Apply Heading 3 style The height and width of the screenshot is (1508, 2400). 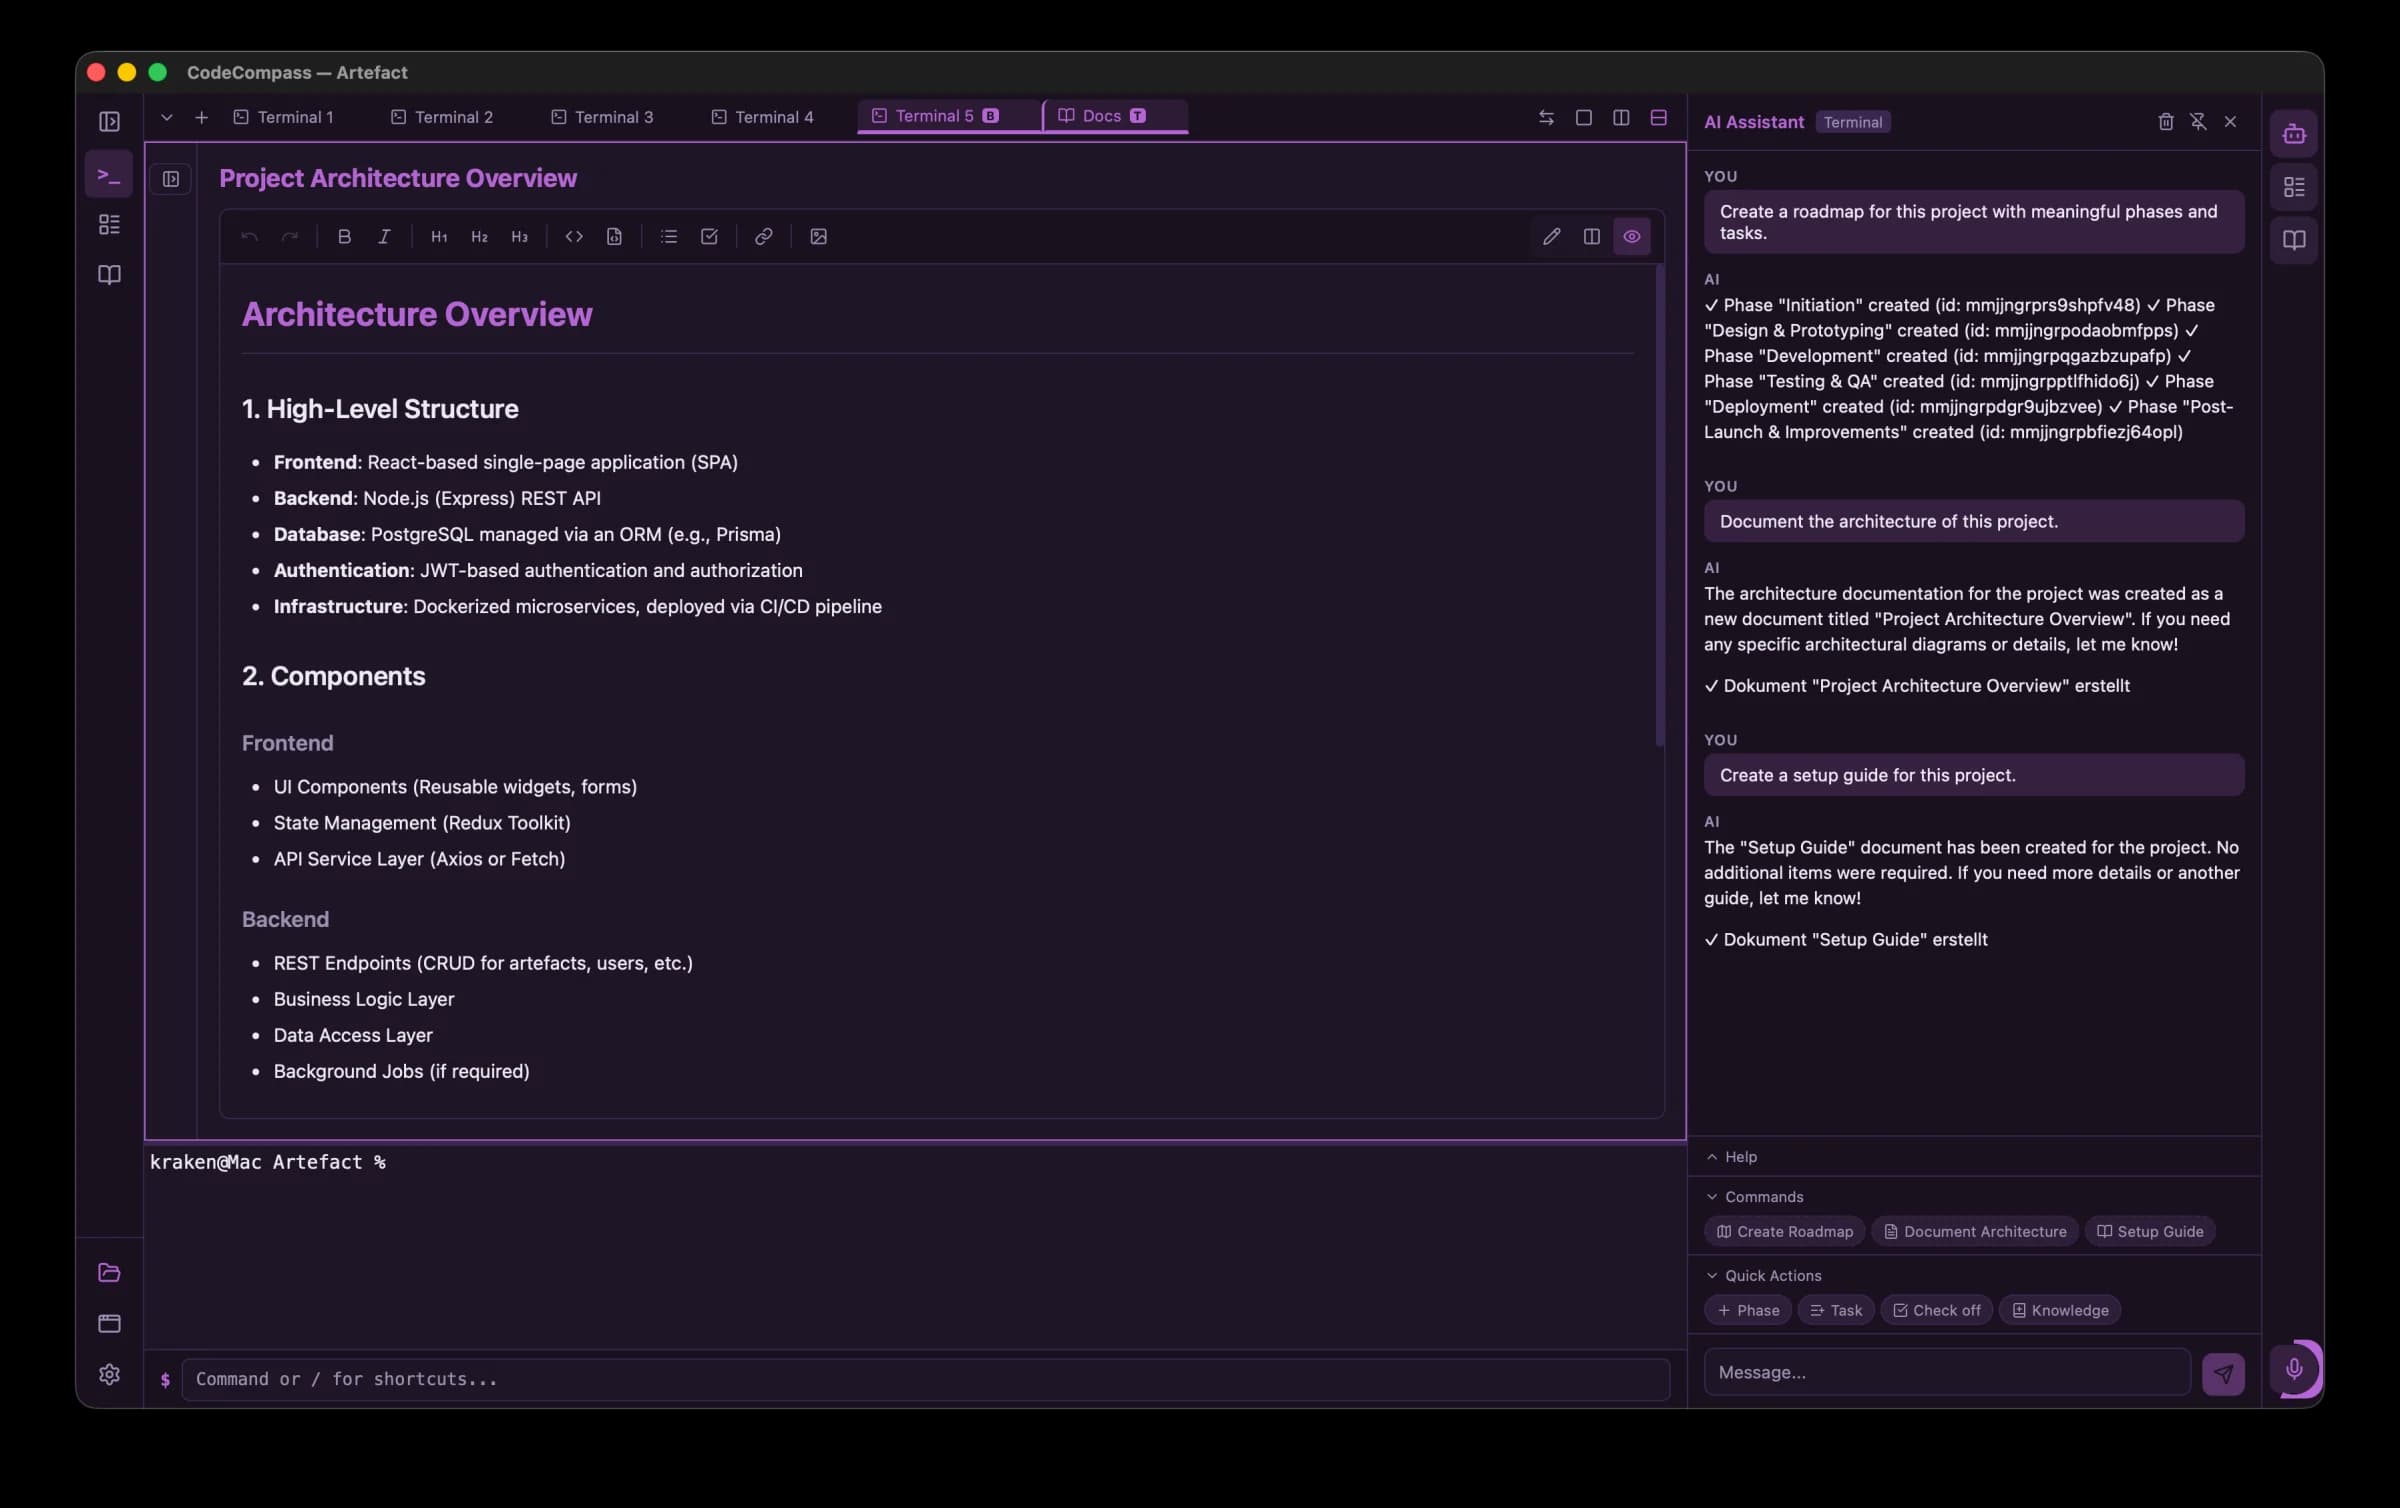tap(519, 237)
